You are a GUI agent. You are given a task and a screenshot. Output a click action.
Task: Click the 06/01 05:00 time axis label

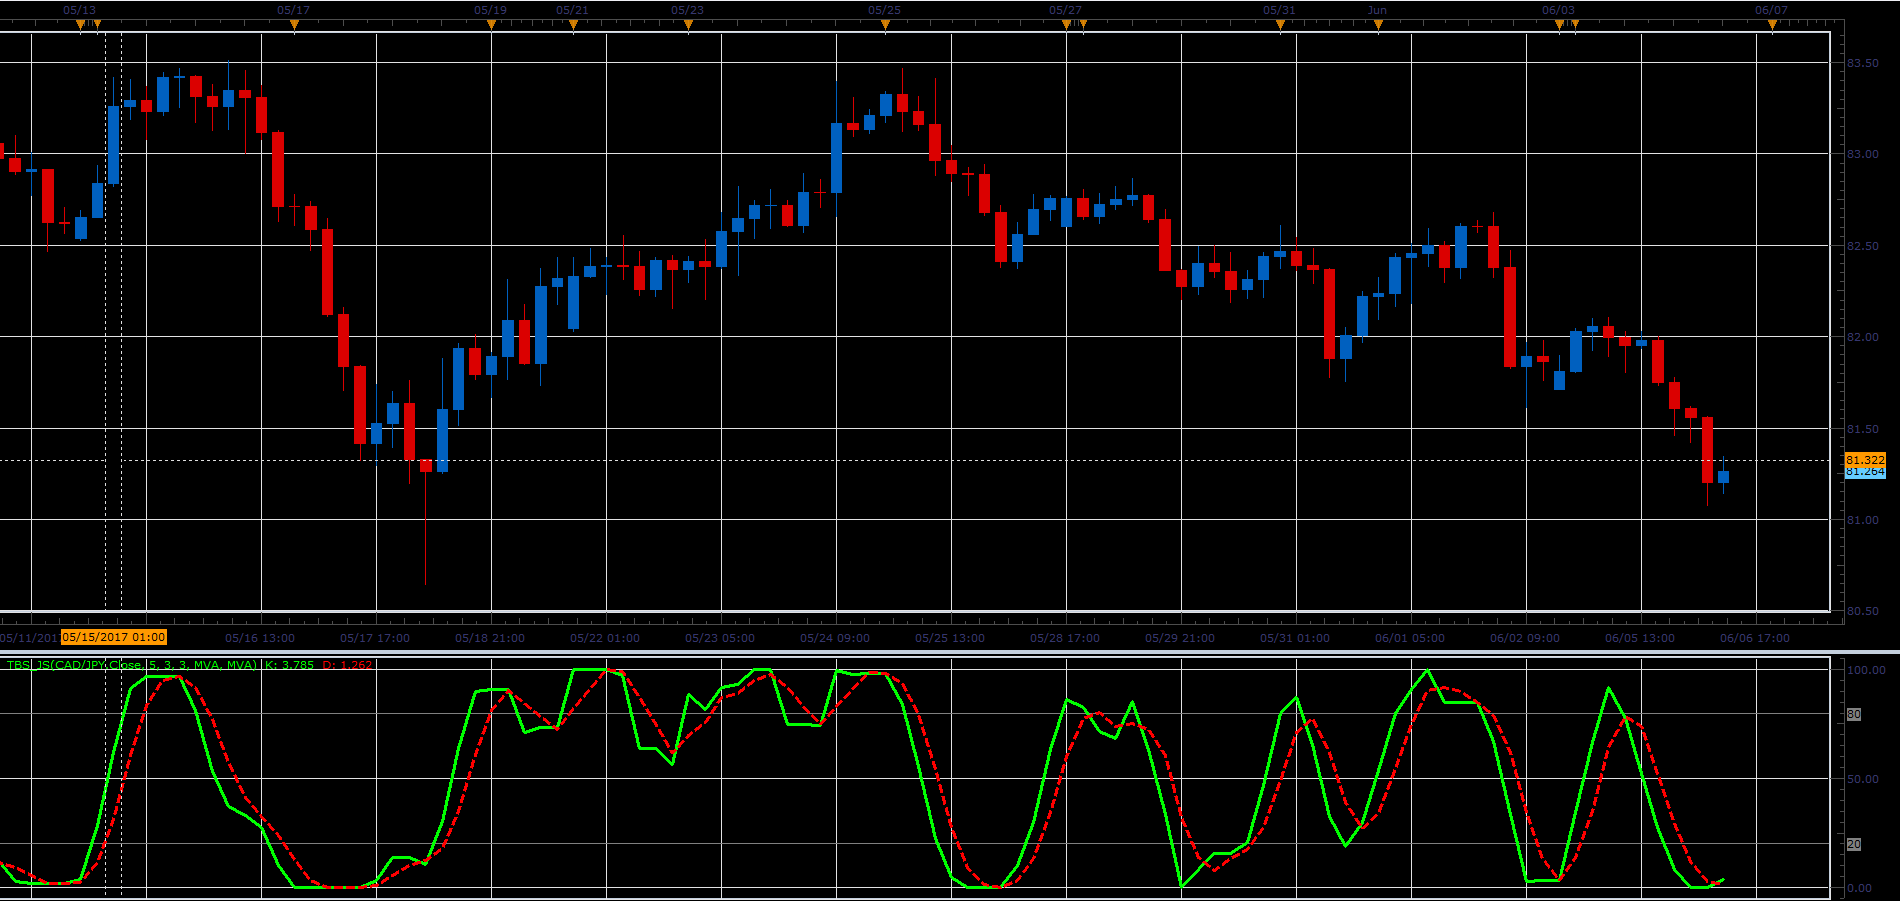(1410, 638)
